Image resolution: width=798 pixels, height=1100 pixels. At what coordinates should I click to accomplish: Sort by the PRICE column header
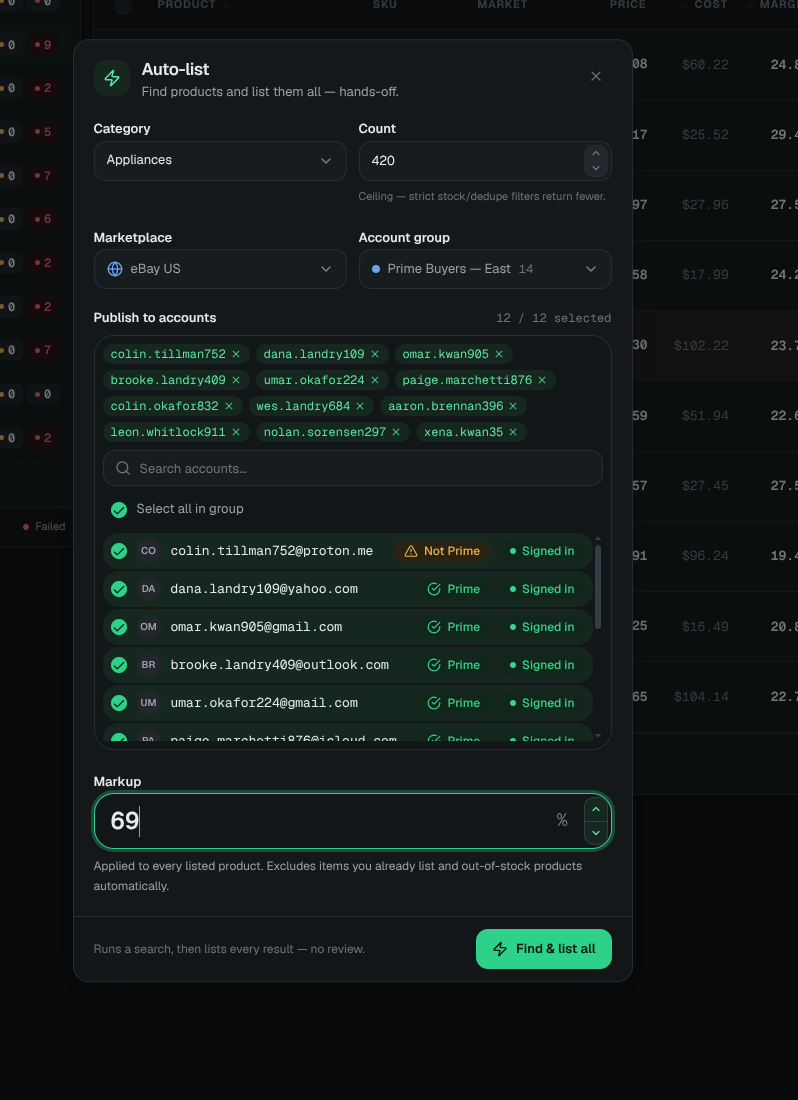tap(621, 5)
